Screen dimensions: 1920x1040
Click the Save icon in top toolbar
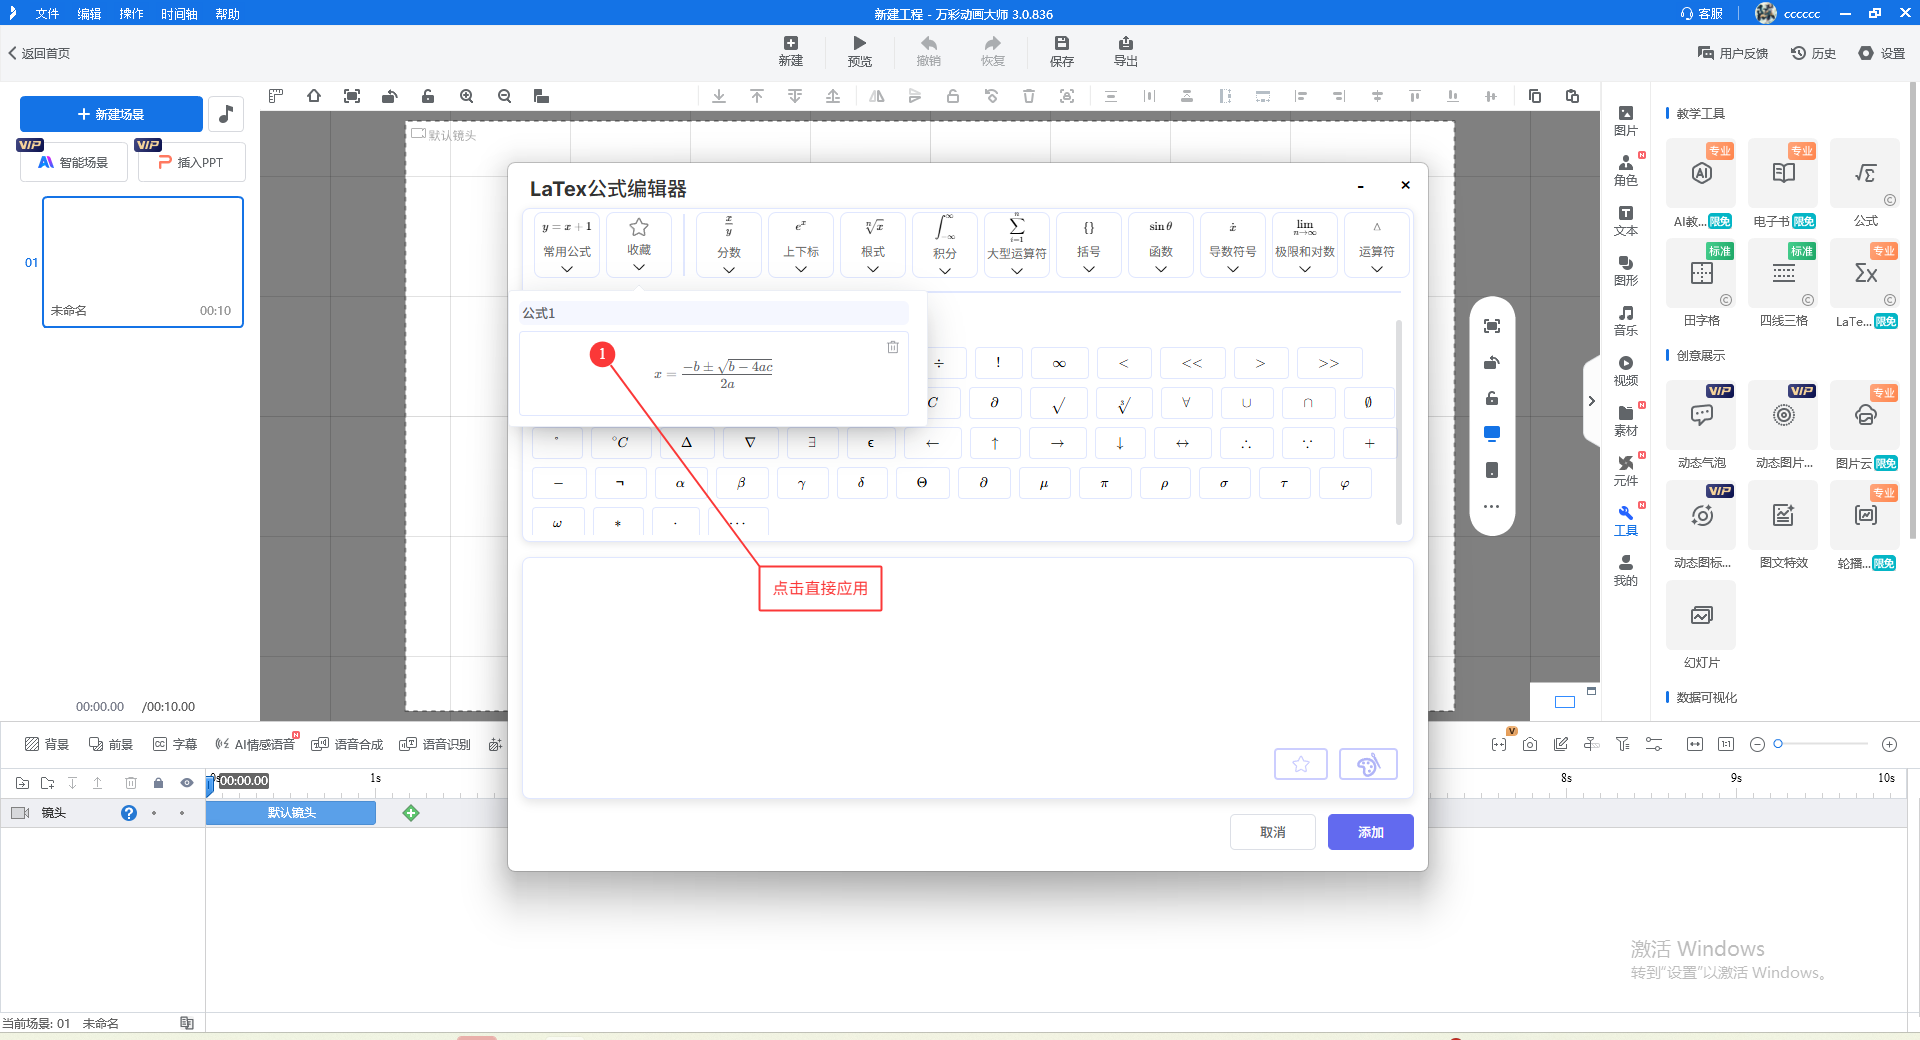click(x=1061, y=51)
